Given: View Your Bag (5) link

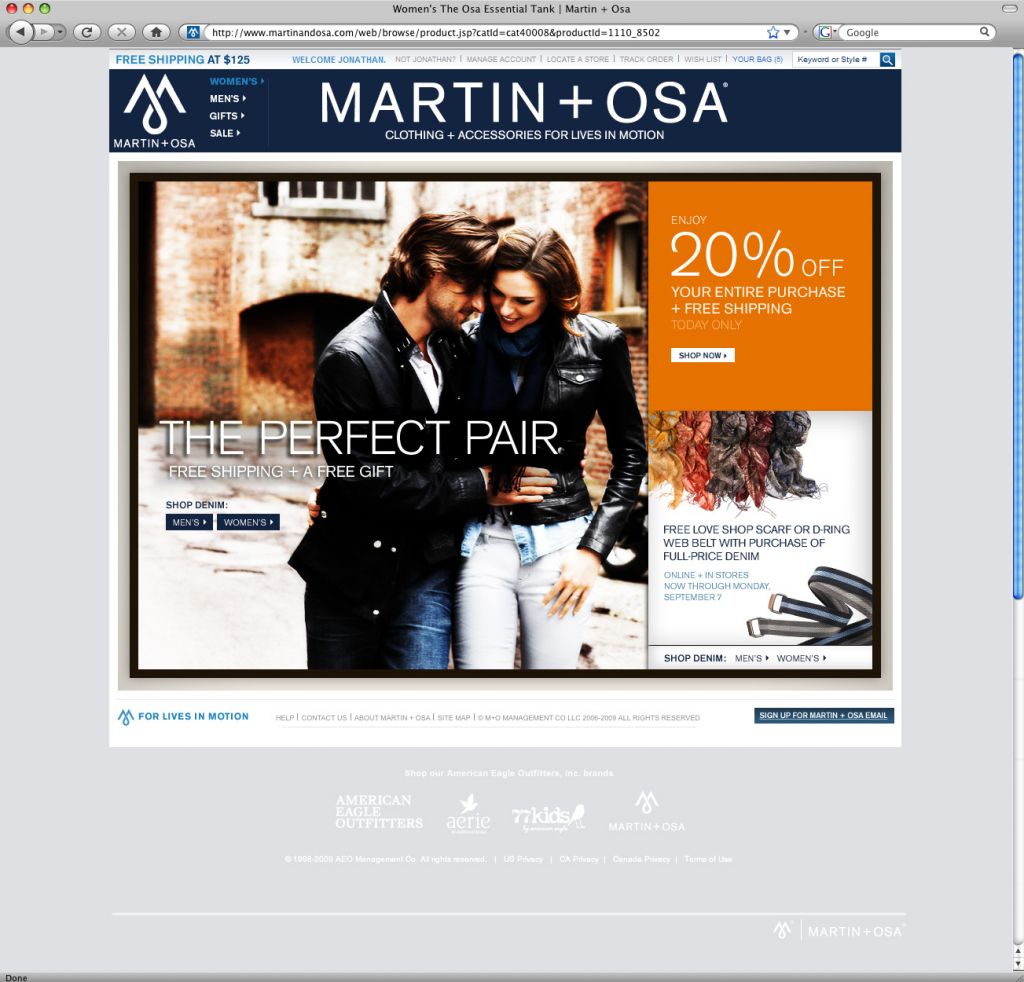Looking at the screenshot, I should click(757, 59).
